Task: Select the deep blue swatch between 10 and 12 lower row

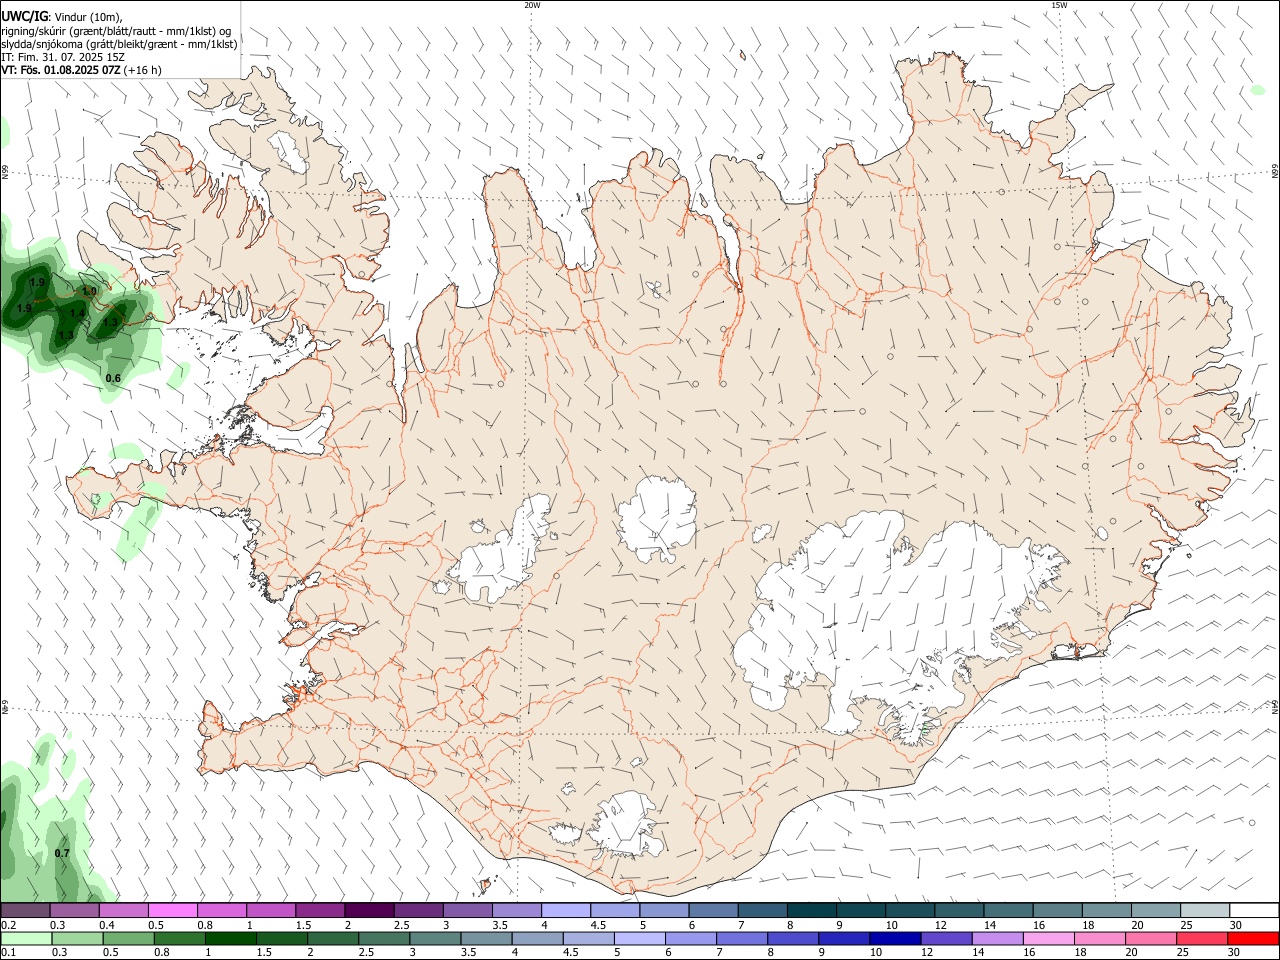Action: pyautogui.click(x=895, y=939)
